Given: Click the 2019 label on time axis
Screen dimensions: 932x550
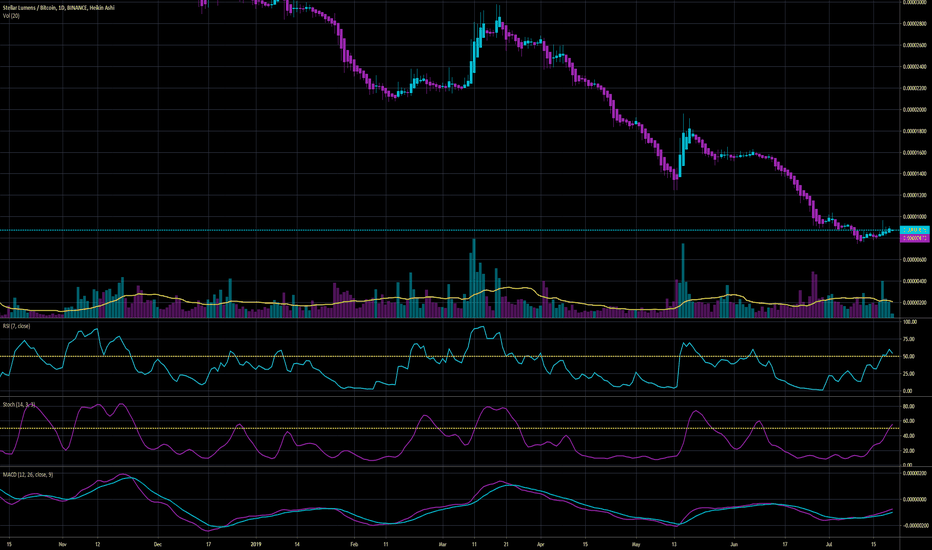Looking at the screenshot, I should tap(256, 544).
